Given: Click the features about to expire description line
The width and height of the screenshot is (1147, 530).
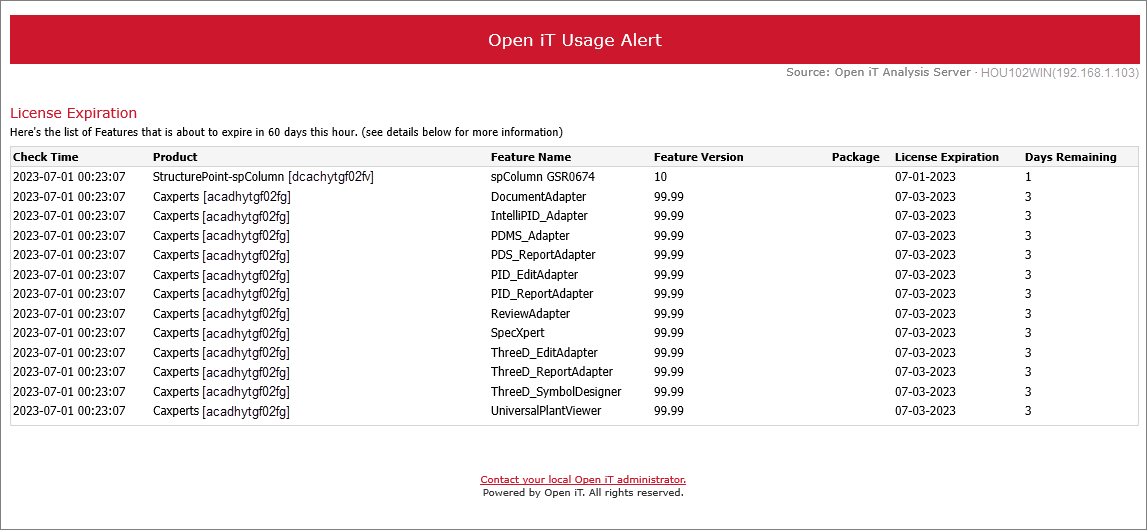Looking at the screenshot, I should (286, 132).
